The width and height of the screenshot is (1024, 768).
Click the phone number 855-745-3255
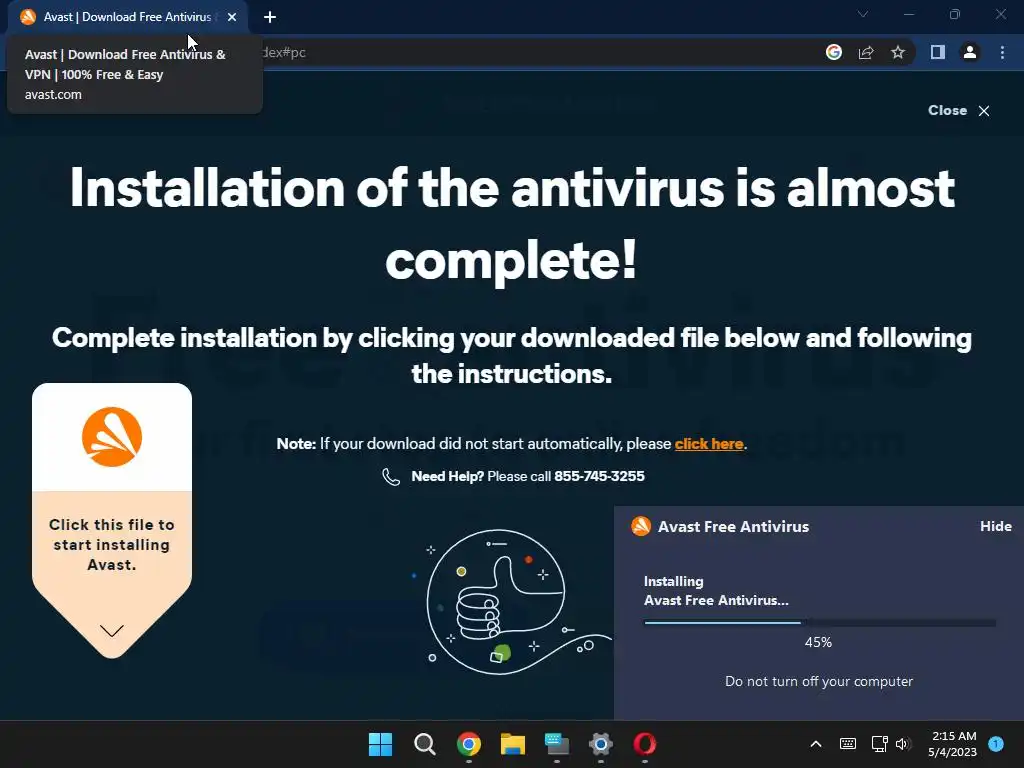click(x=599, y=476)
